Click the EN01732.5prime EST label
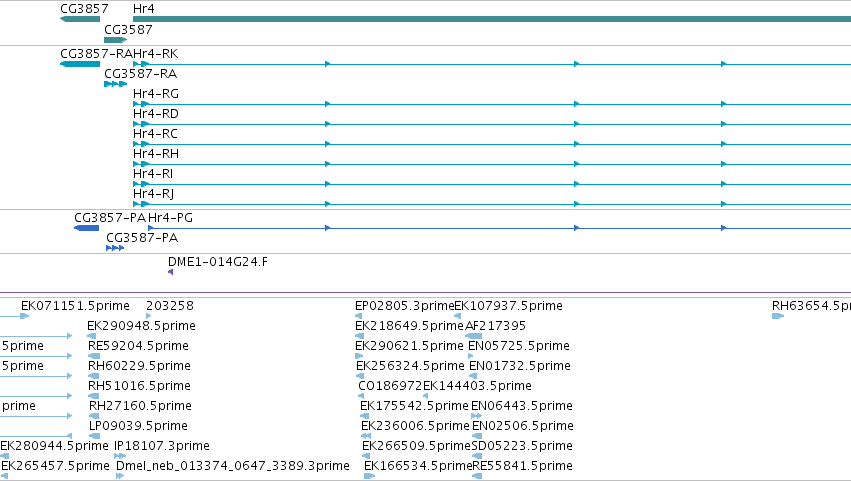This screenshot has width=851, height=481. point(520,366)
